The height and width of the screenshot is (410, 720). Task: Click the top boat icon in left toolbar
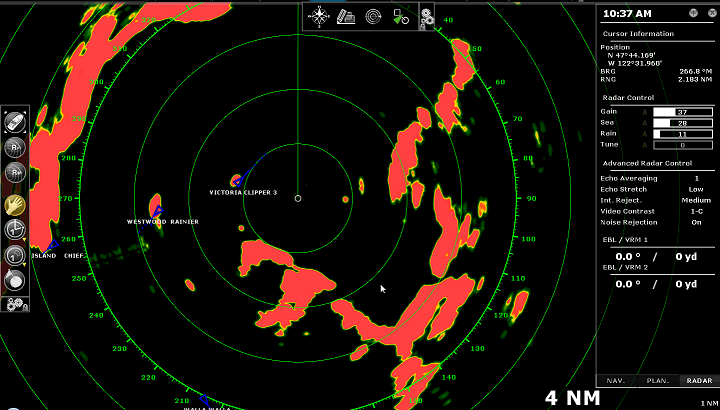click(15, 121)
